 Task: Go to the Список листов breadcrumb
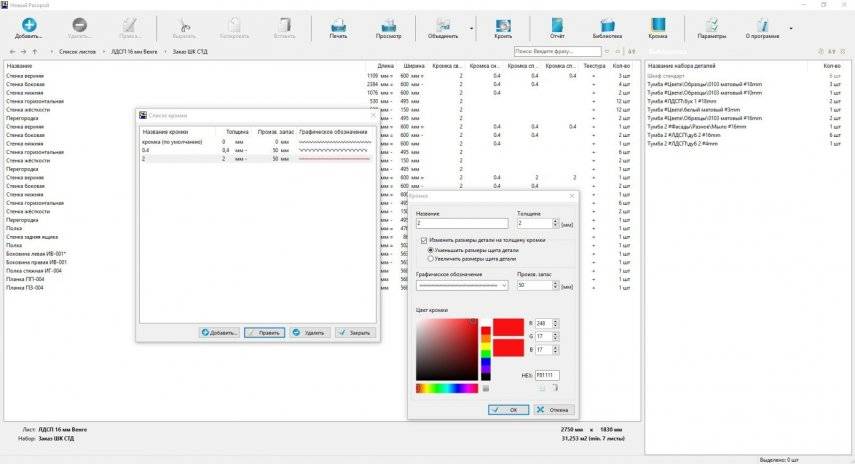[x=77, y=50]
